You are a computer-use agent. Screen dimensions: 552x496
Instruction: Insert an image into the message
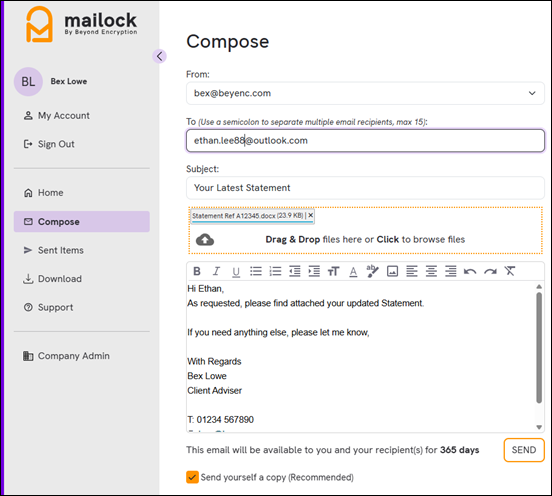point(393,271)
